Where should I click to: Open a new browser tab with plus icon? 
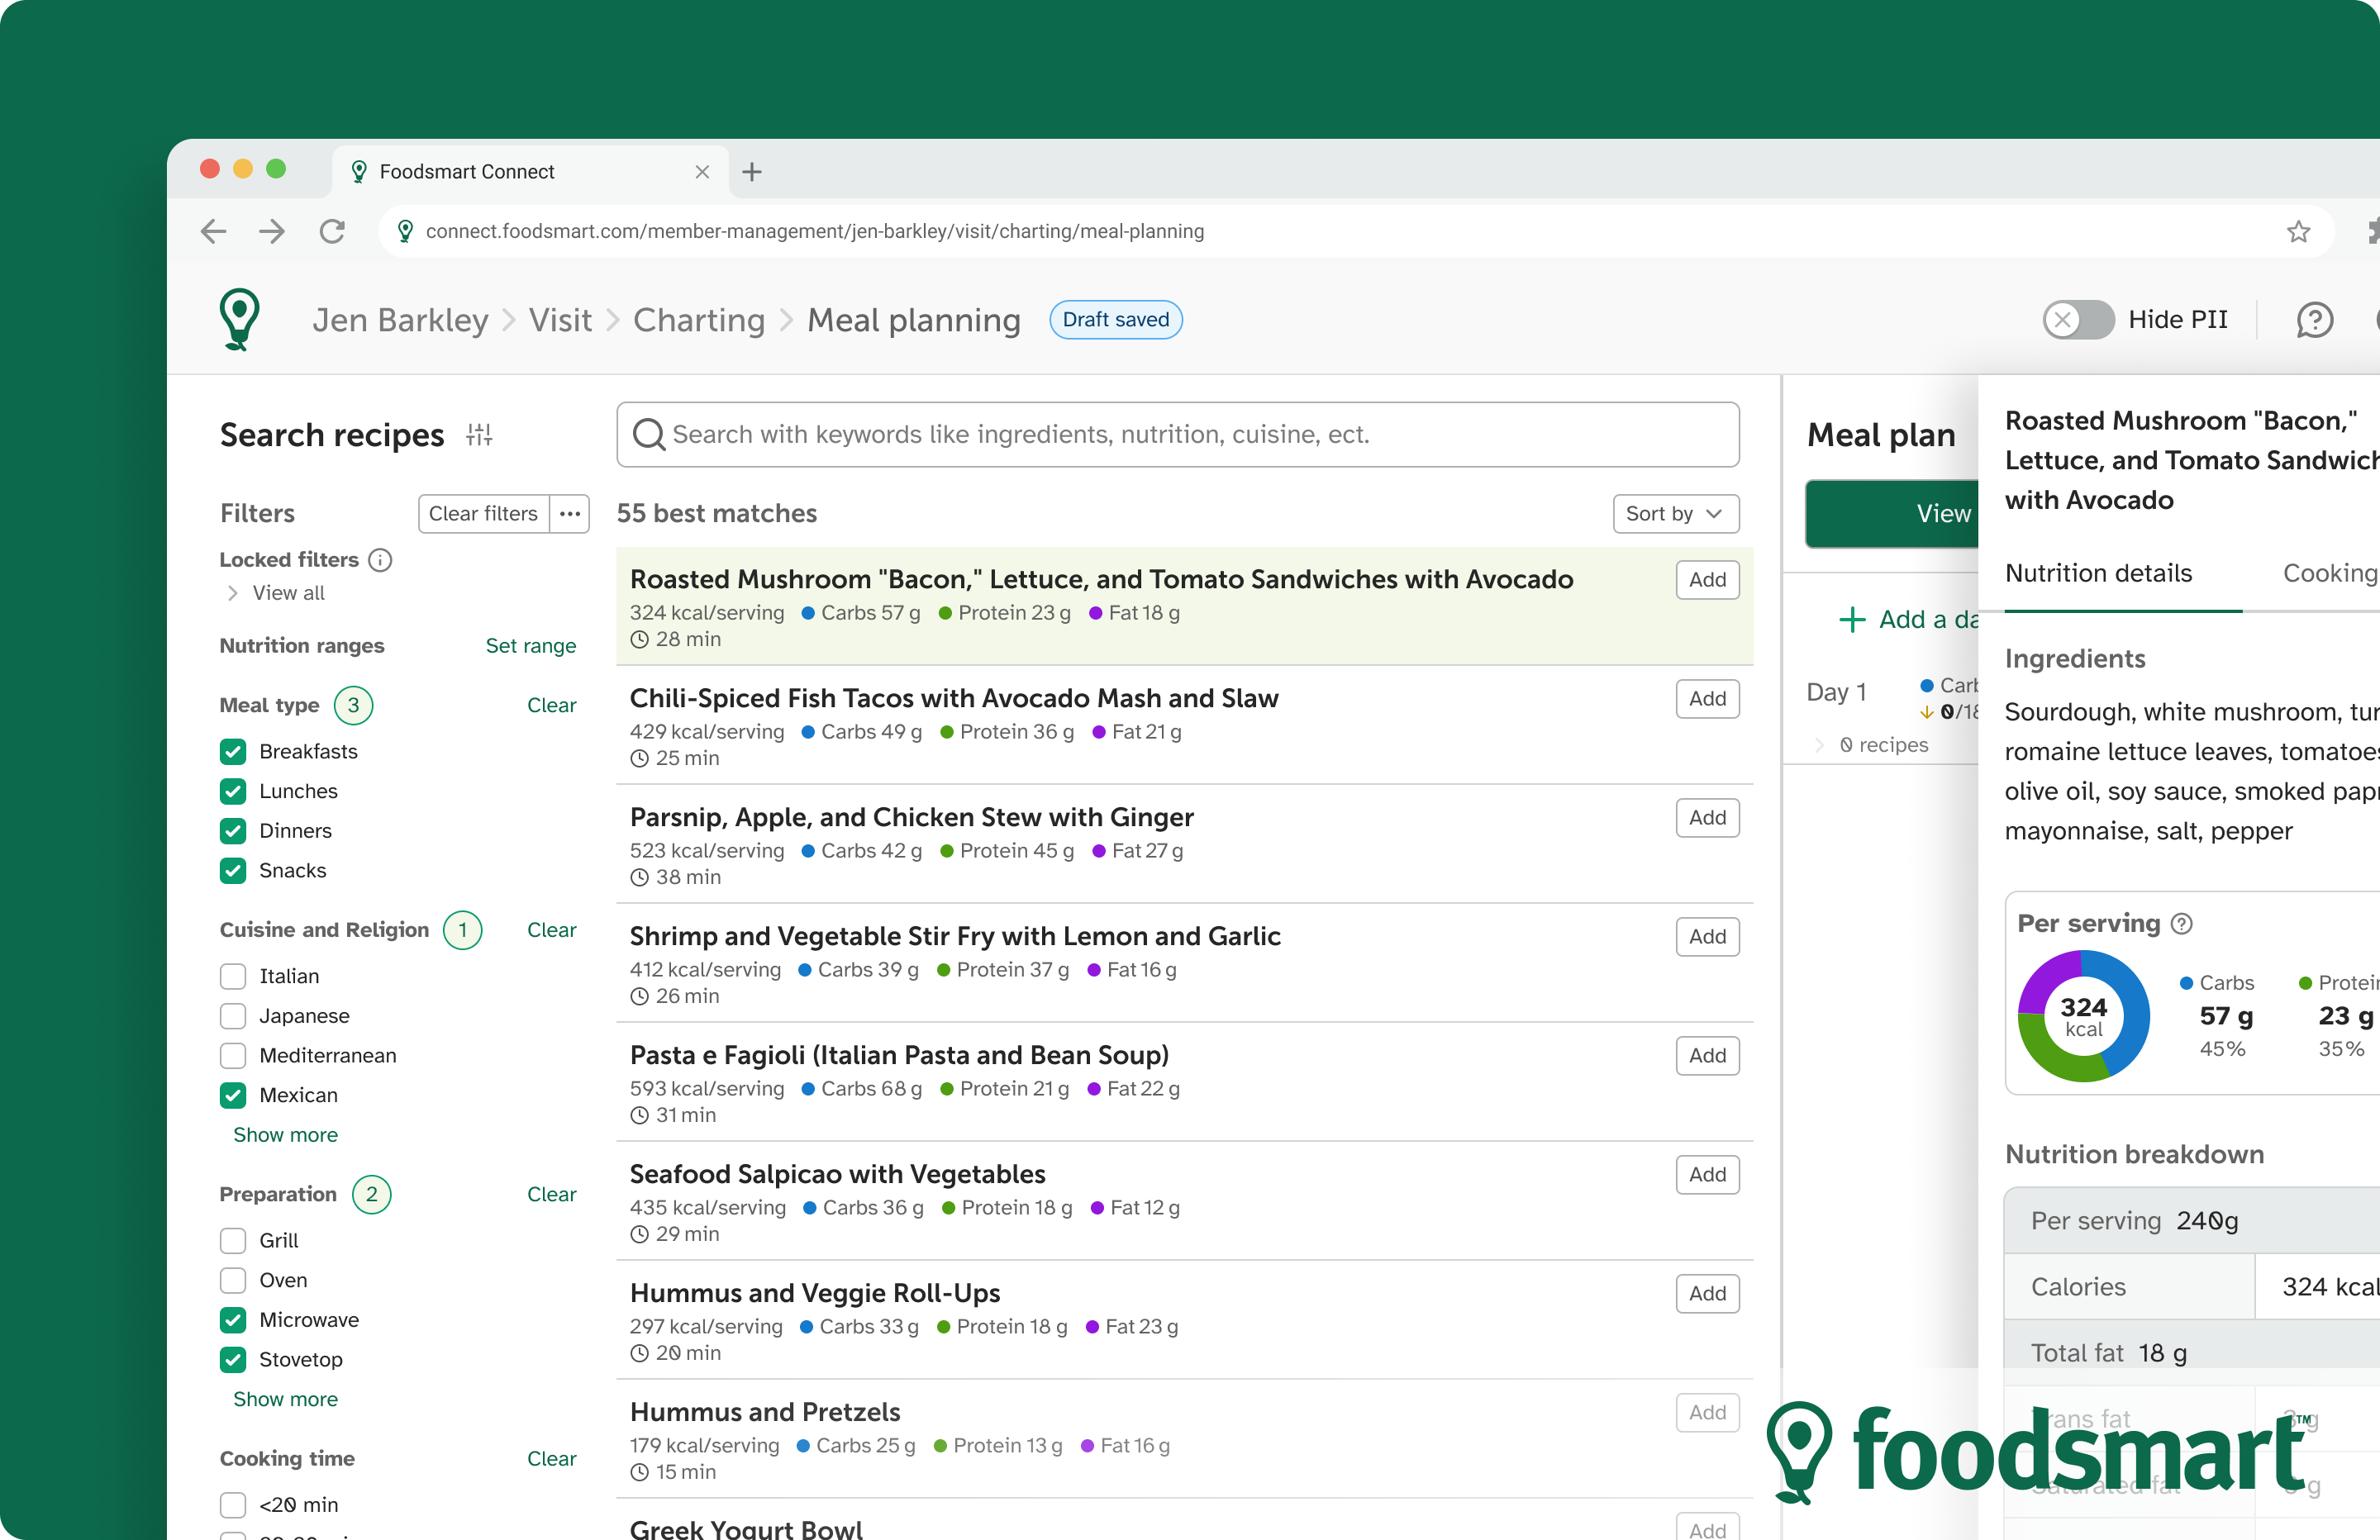coord(752,172)
